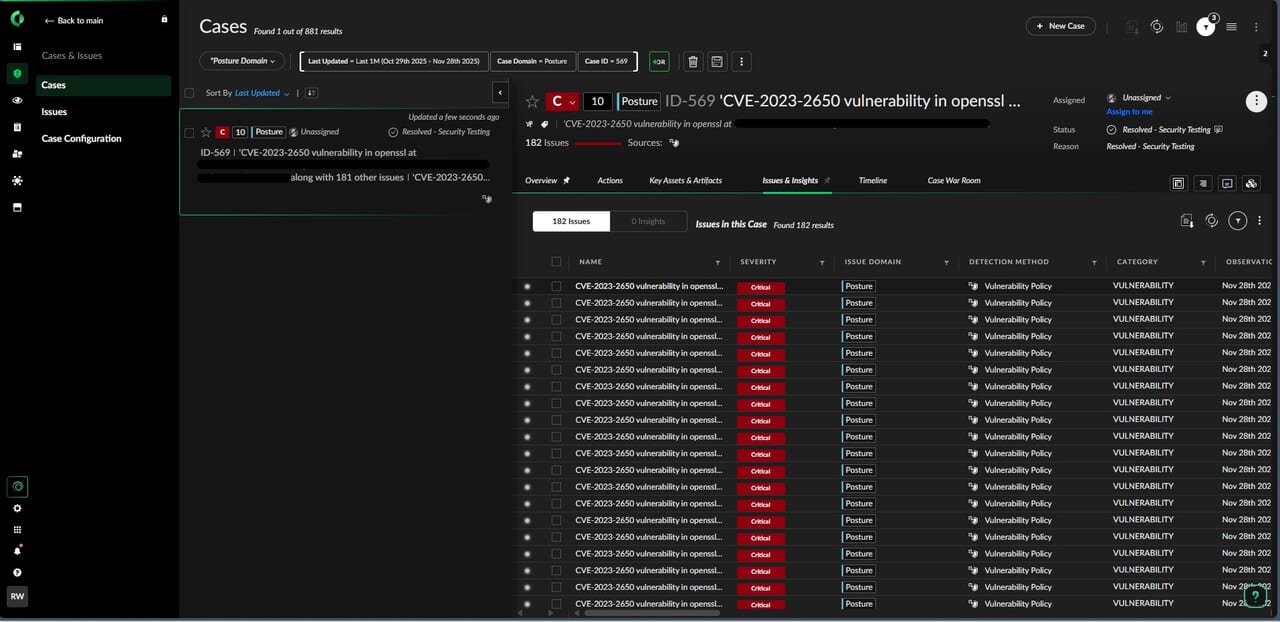This screenshot has width=1280, height=622.
Task: Open the help question mark icon
Action: (x=17, y=573)
